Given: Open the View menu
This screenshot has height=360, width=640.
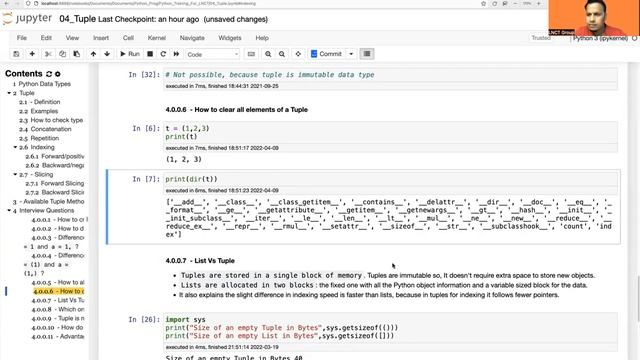Looking at the screenshot, I should pyautogui.click(x=72, y=38).
